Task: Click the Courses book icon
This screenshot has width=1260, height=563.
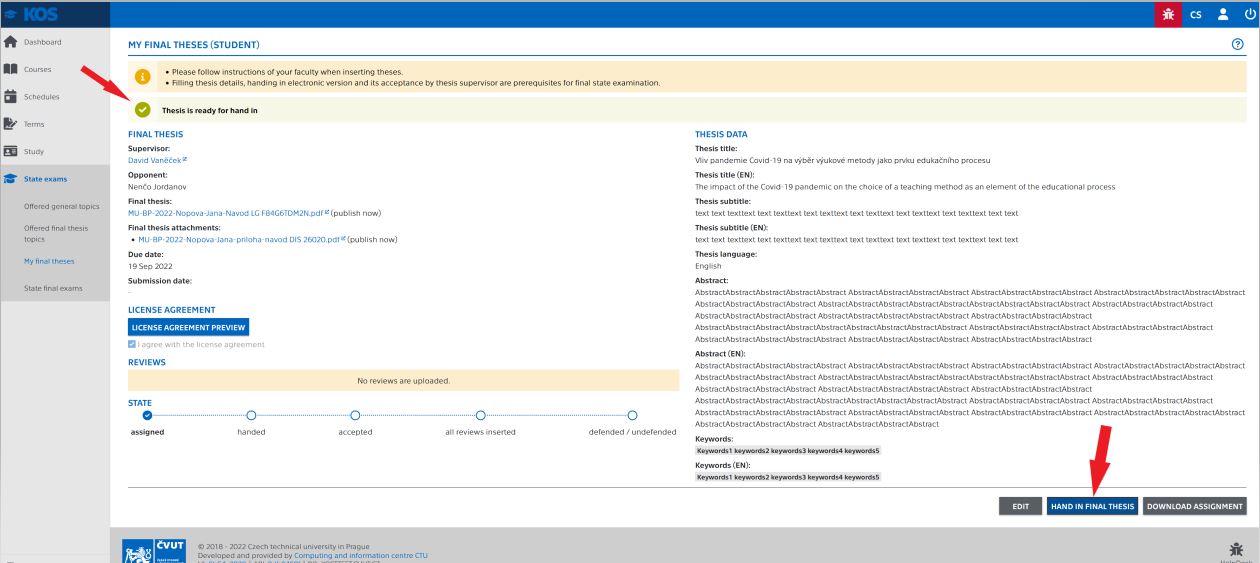Action: click(x=11, y=69)
